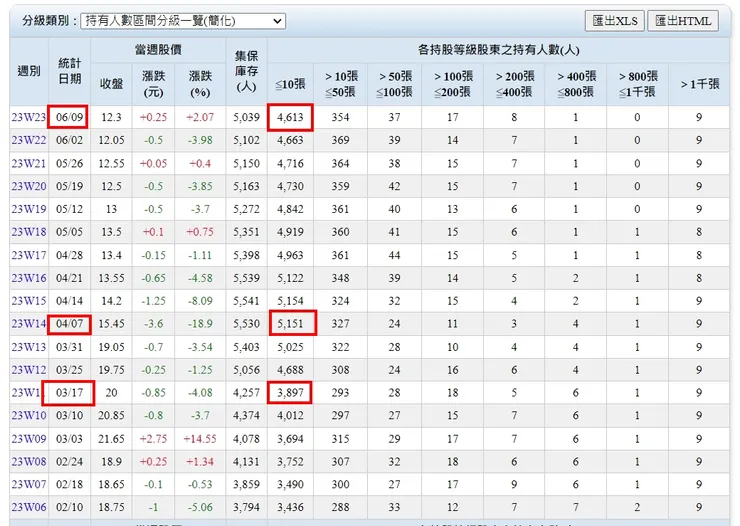Select custody count 5,541
740x526 pixels.
[246, 301]
